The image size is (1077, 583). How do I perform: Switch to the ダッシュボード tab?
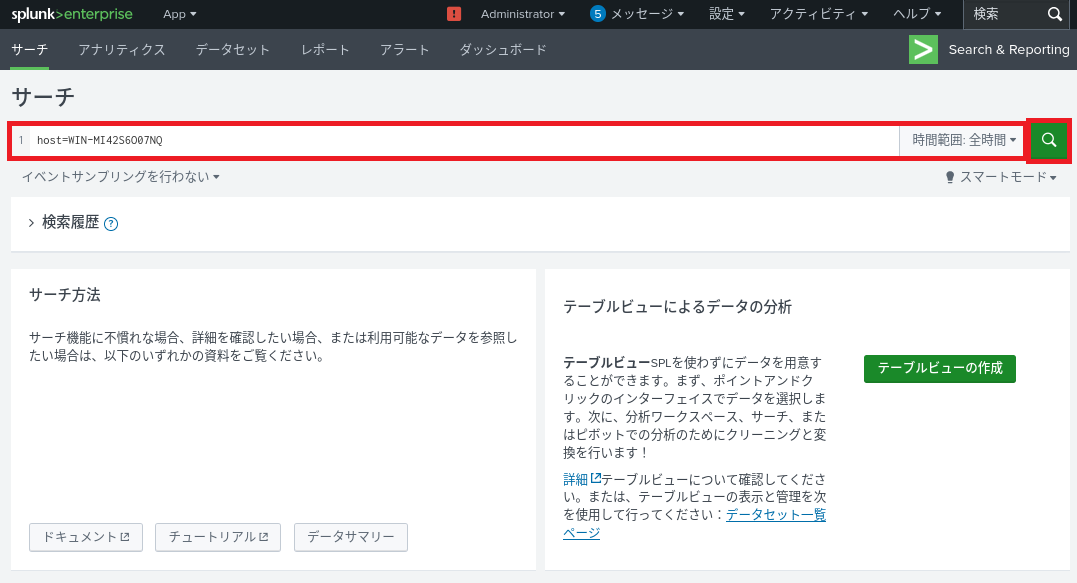pos(503,50)
